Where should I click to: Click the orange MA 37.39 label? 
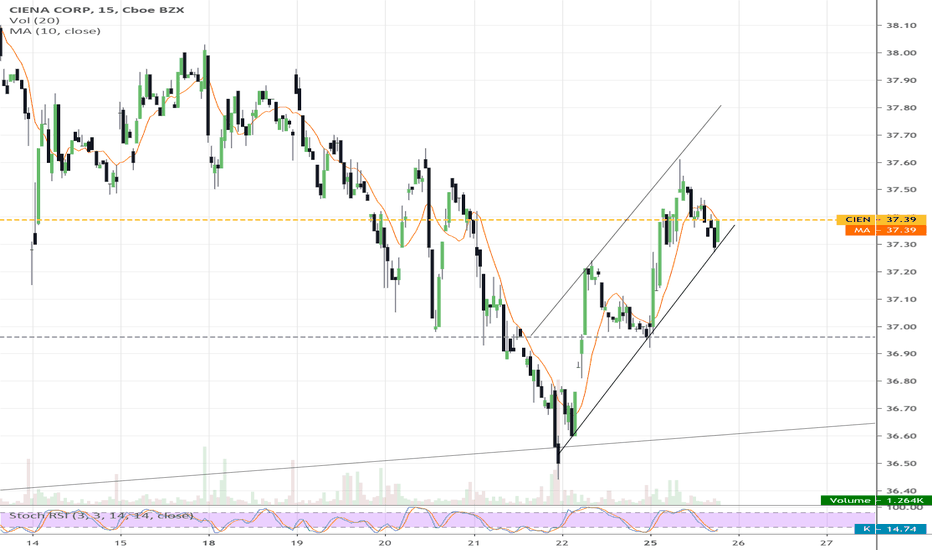886,230
